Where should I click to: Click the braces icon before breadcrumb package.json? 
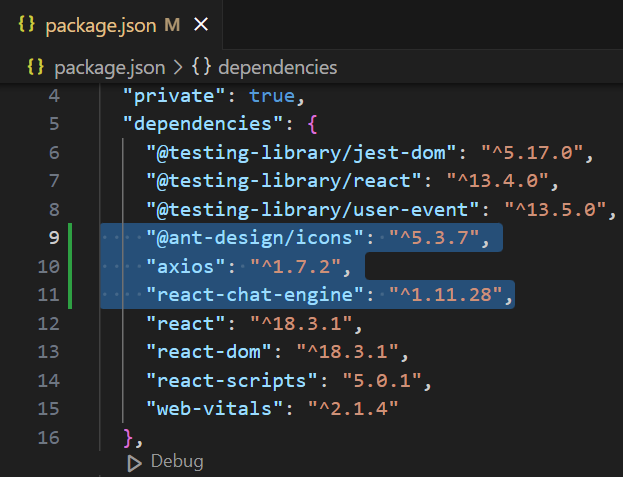(35, 67)
